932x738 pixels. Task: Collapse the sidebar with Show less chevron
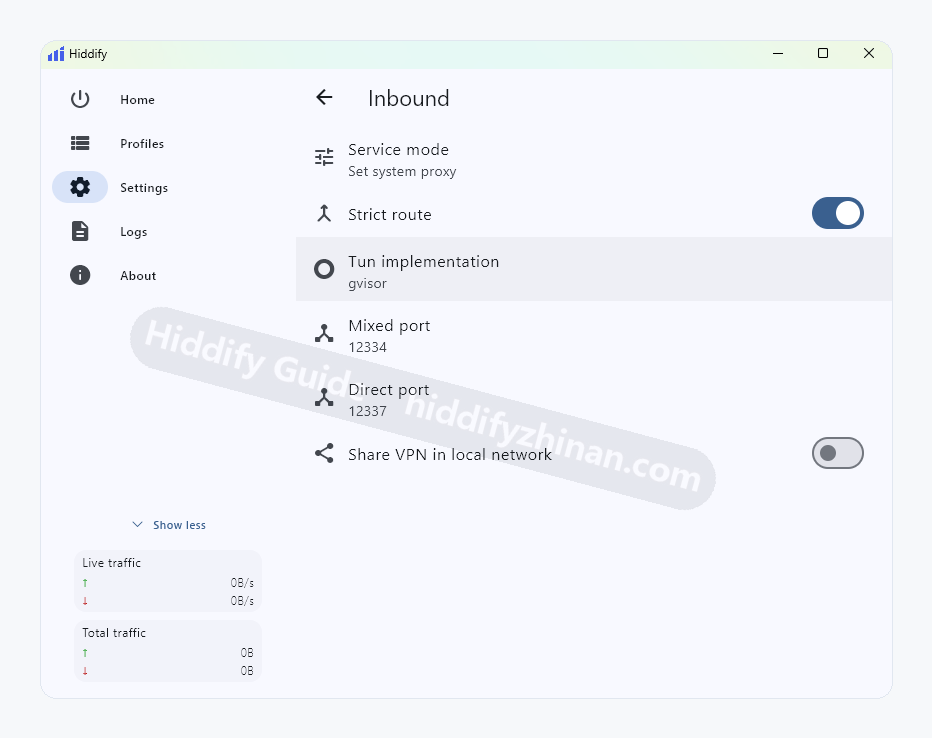pyautogui.click(x=137, y=525)
